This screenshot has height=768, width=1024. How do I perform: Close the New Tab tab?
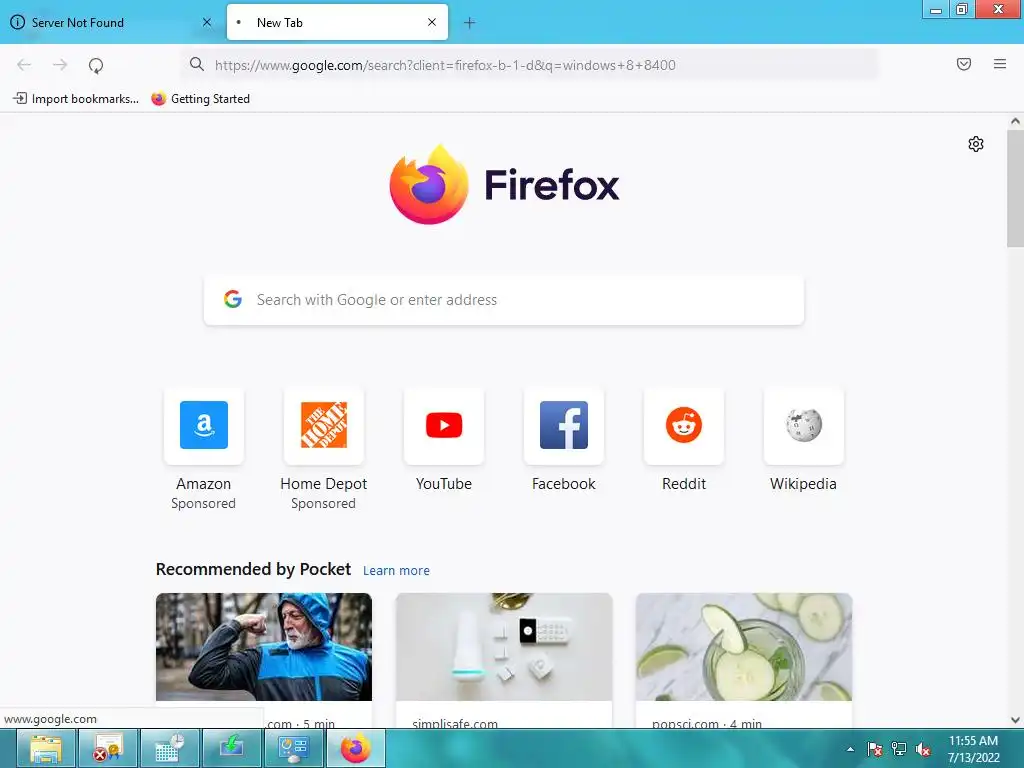pos(432,22)
